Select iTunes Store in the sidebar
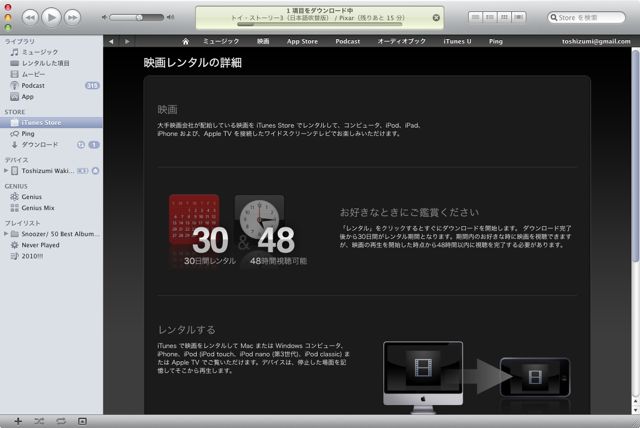Image resolution: width=640 pixels, height=428 pixels. point(51,122)
